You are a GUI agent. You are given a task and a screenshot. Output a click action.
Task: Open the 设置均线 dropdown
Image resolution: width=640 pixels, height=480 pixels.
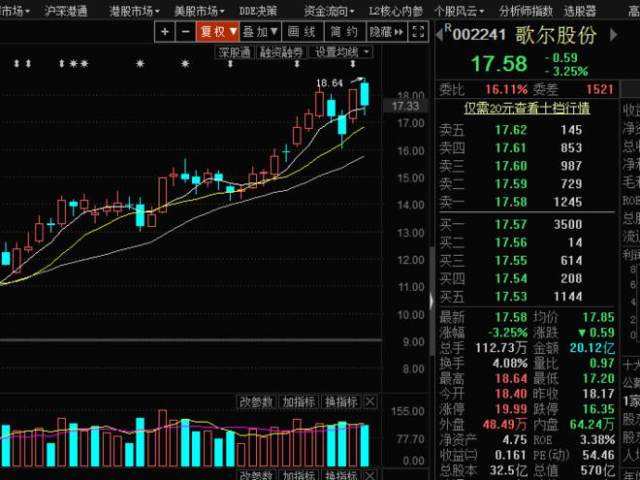click(x=337, y=50)
